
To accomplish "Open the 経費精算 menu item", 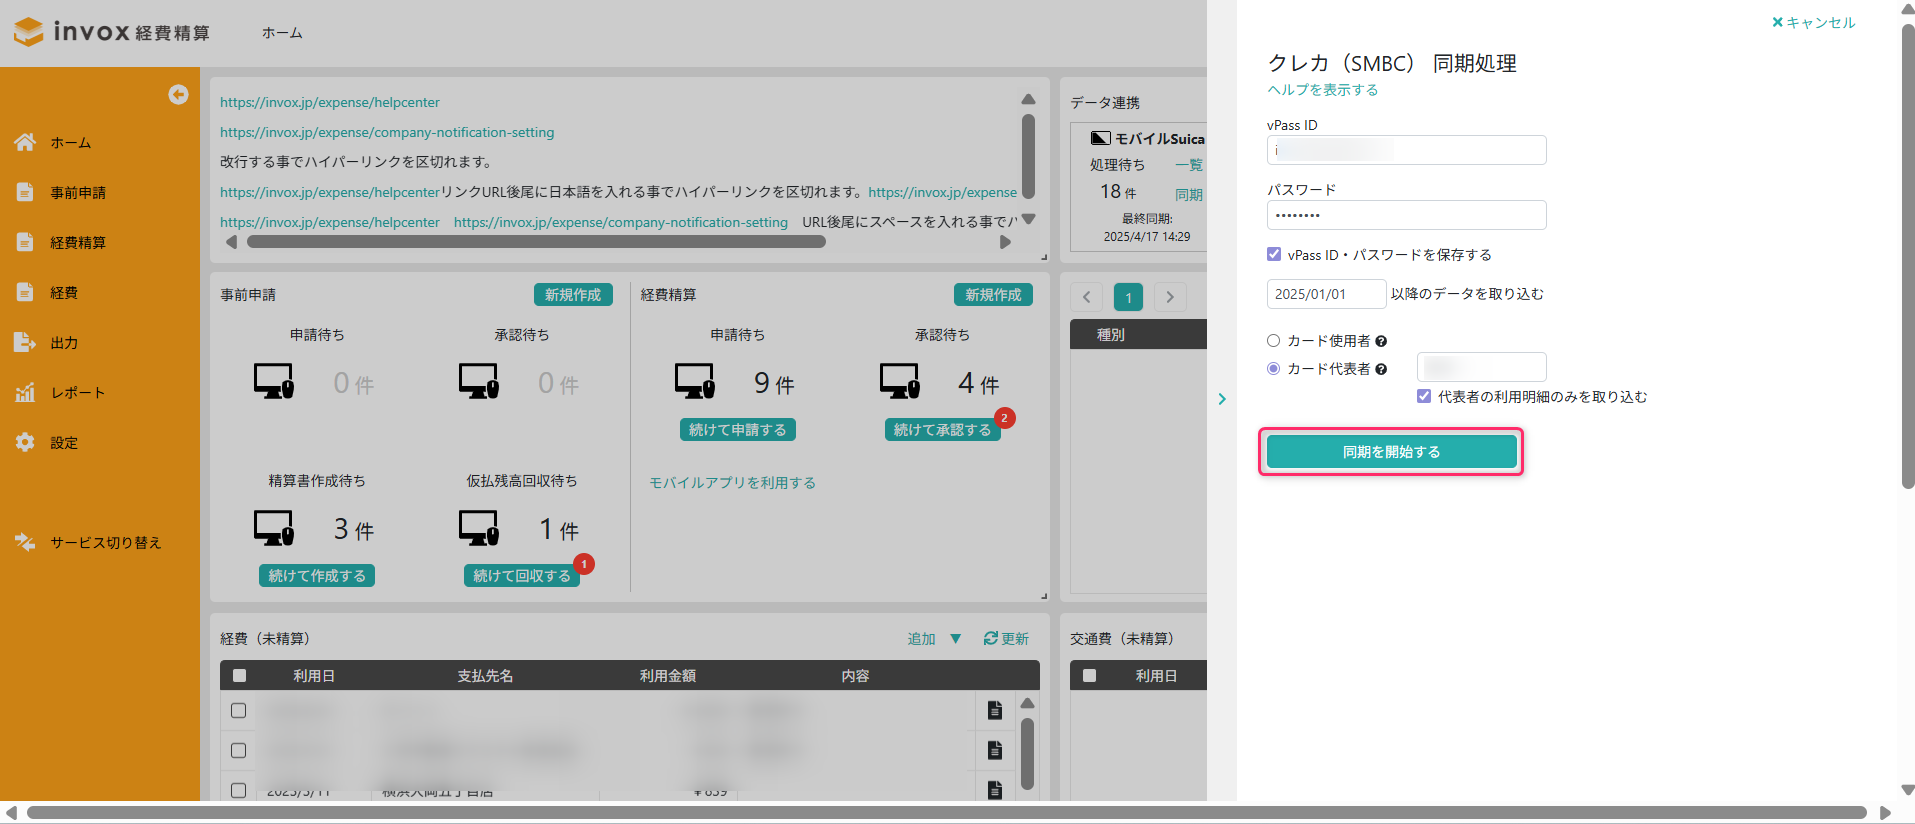I will point(78,243).
